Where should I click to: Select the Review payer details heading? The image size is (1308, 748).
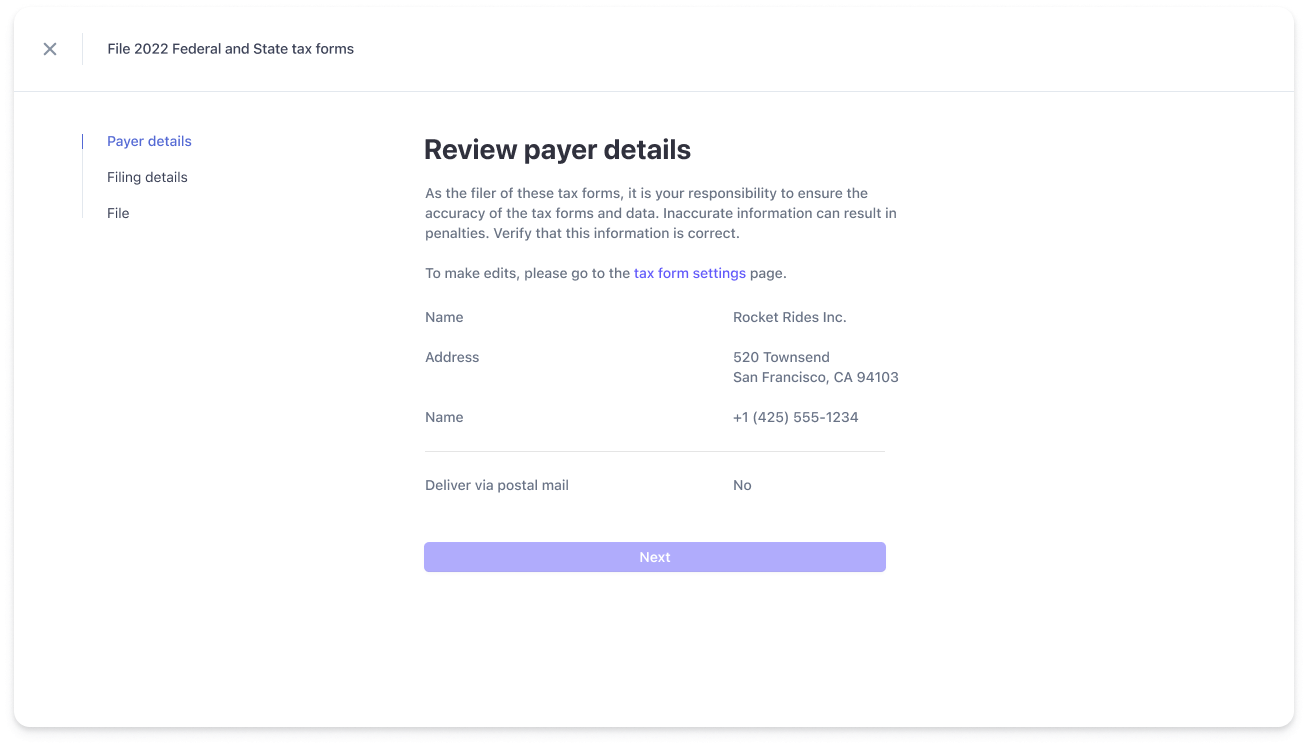[x=558, y=149]
